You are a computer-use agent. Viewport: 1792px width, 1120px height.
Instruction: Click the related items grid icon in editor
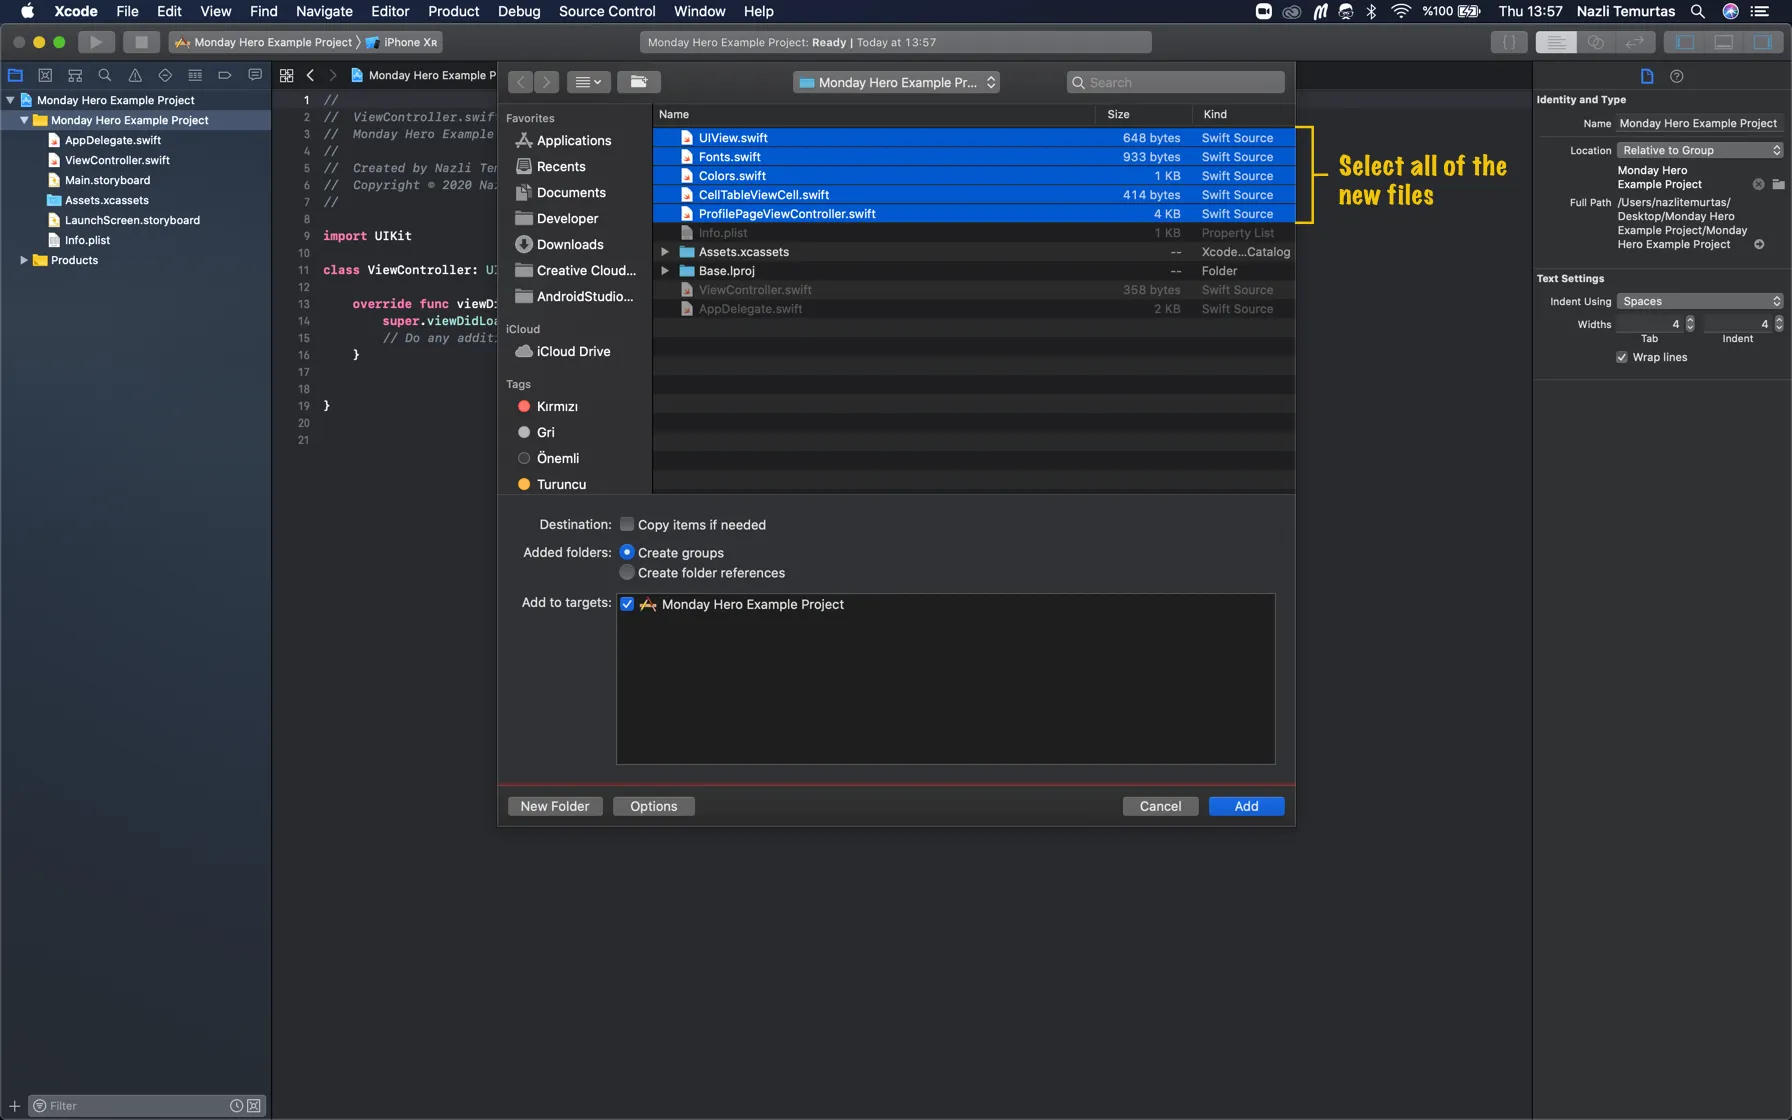287,75
